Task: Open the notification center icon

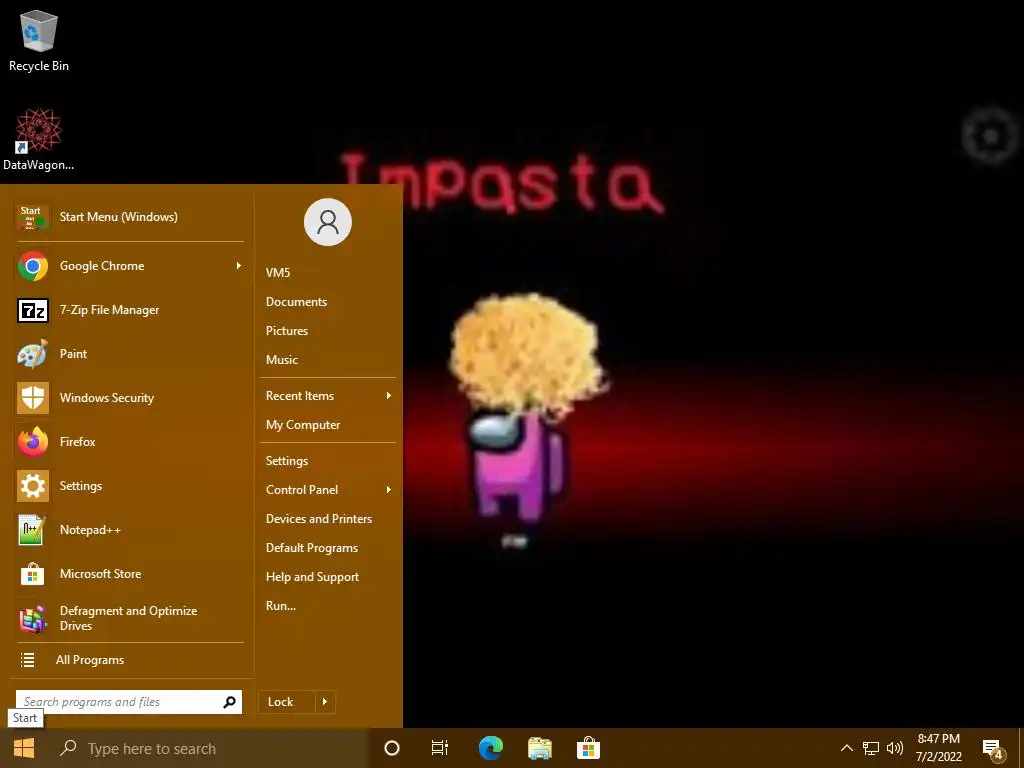Action: click(x=993, y=750)
